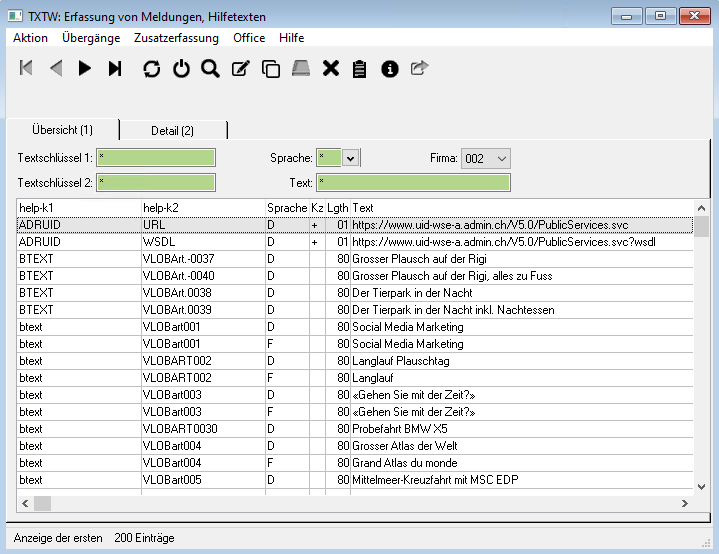Click the Textschlüssel 1 input field
The width and height of the screenshot is (719, 554).
click(156, 158)
